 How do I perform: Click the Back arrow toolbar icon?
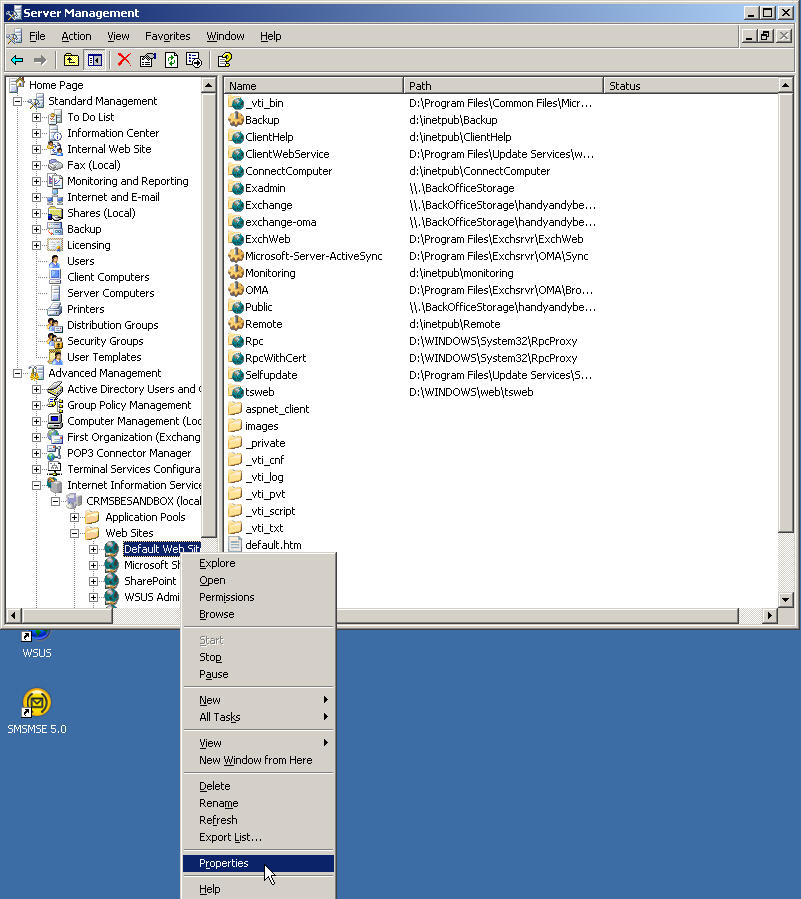coord(17,60)
